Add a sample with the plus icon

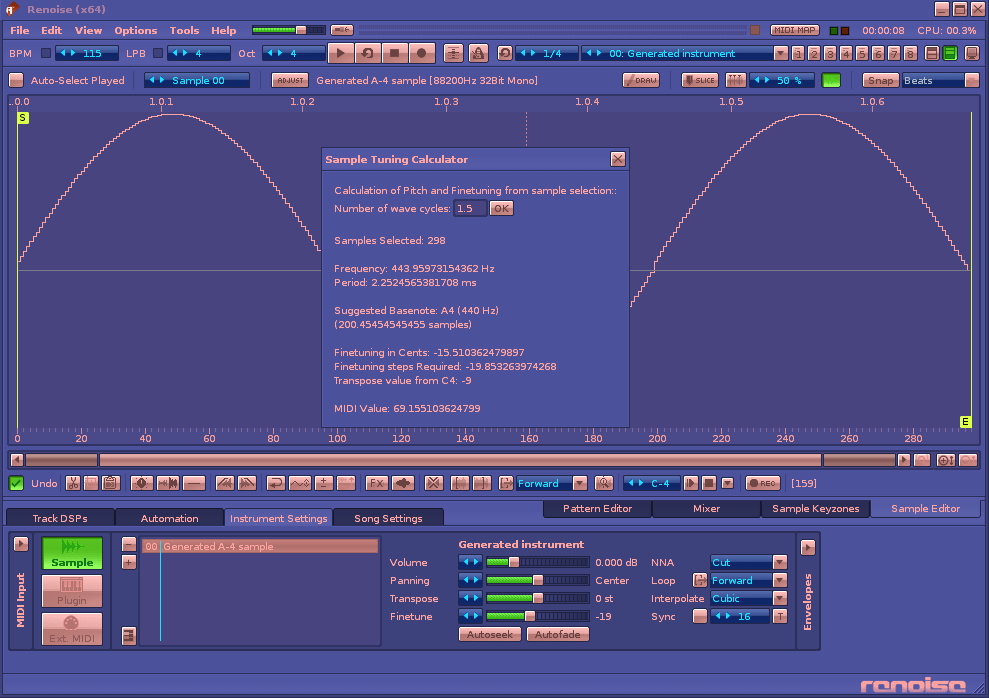click(129, 562)
